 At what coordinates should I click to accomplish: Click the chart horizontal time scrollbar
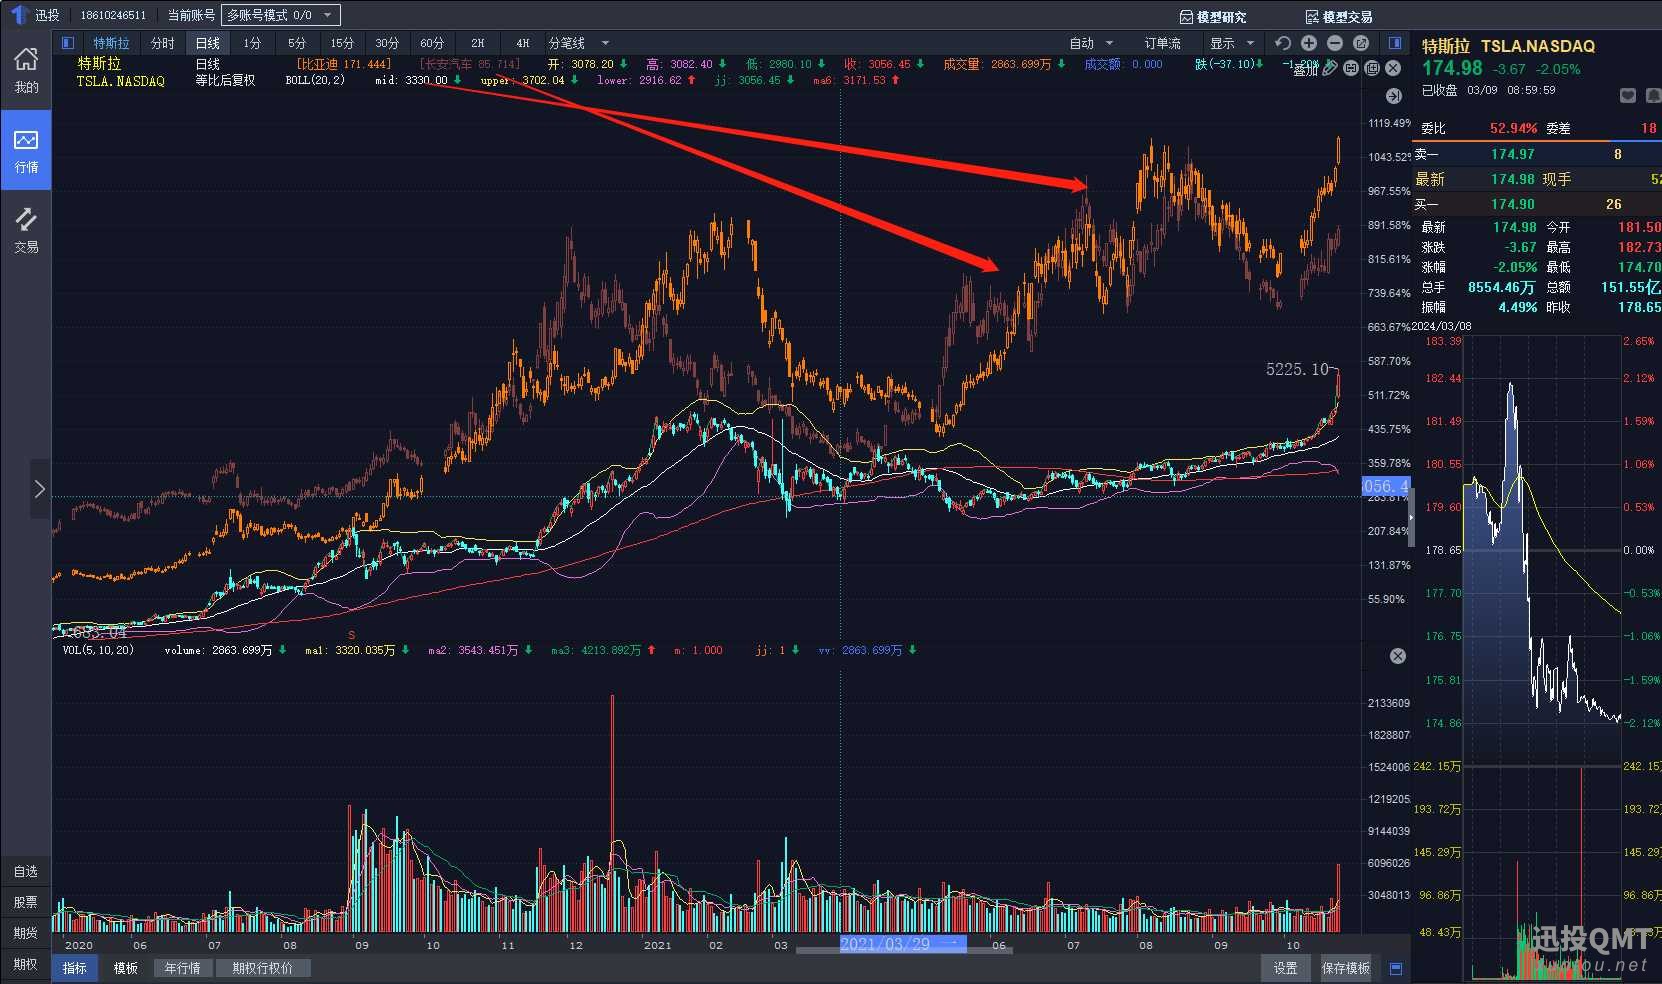point(905,951)
